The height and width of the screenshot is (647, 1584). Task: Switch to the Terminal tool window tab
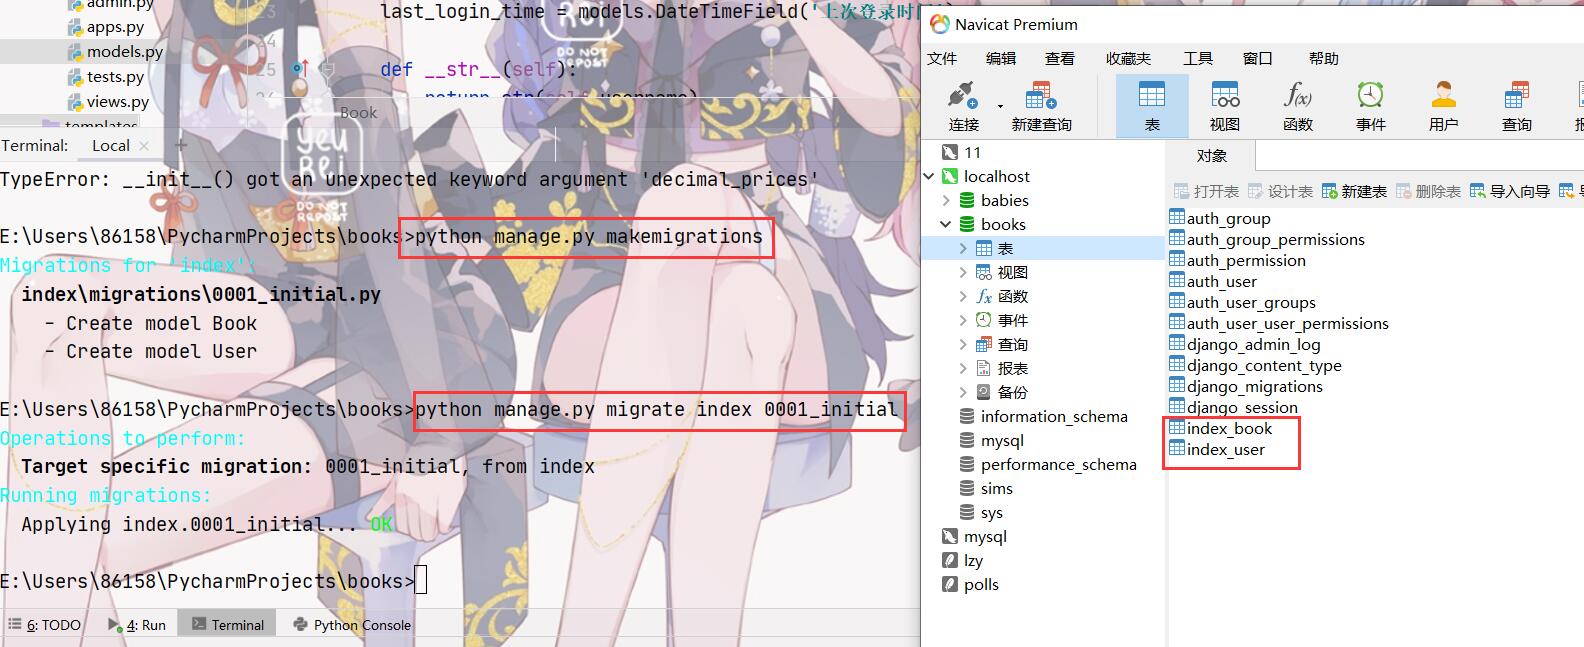[228, 624]
